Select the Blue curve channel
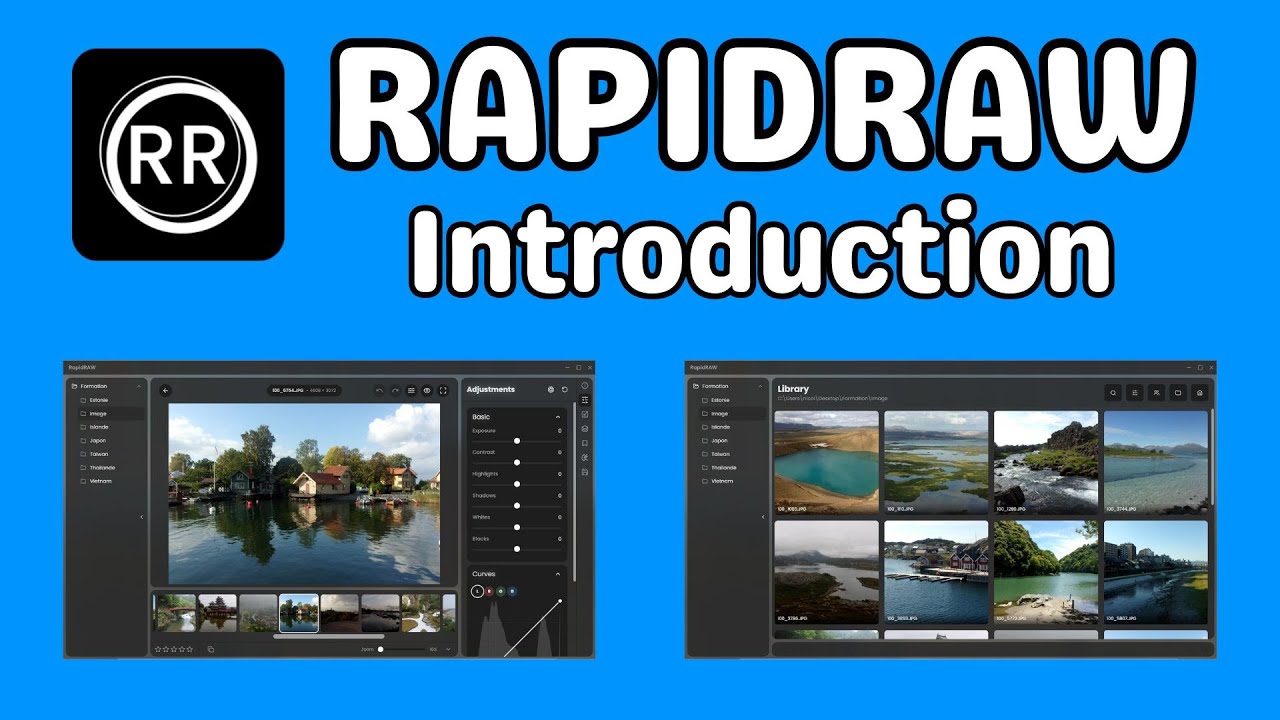This screenshot has height=720, width=1280. tap(513, 591)
